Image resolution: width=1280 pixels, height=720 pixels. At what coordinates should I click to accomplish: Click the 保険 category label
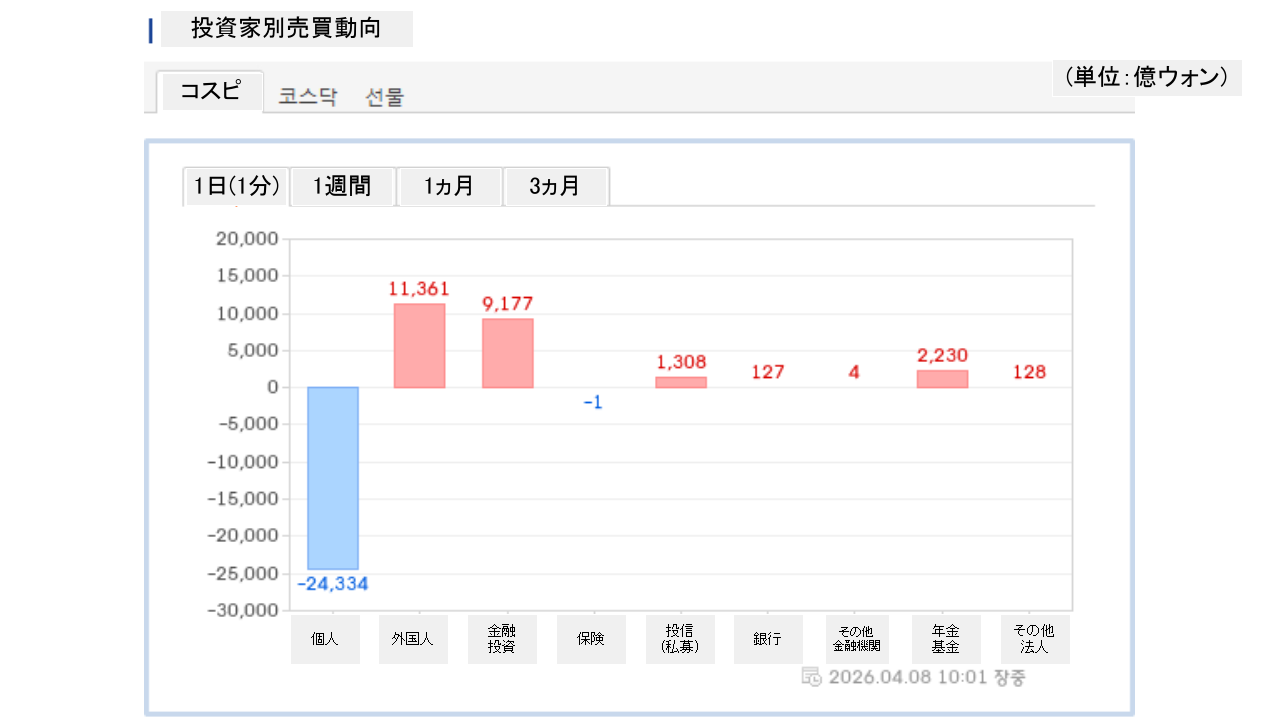click(591, 639)
